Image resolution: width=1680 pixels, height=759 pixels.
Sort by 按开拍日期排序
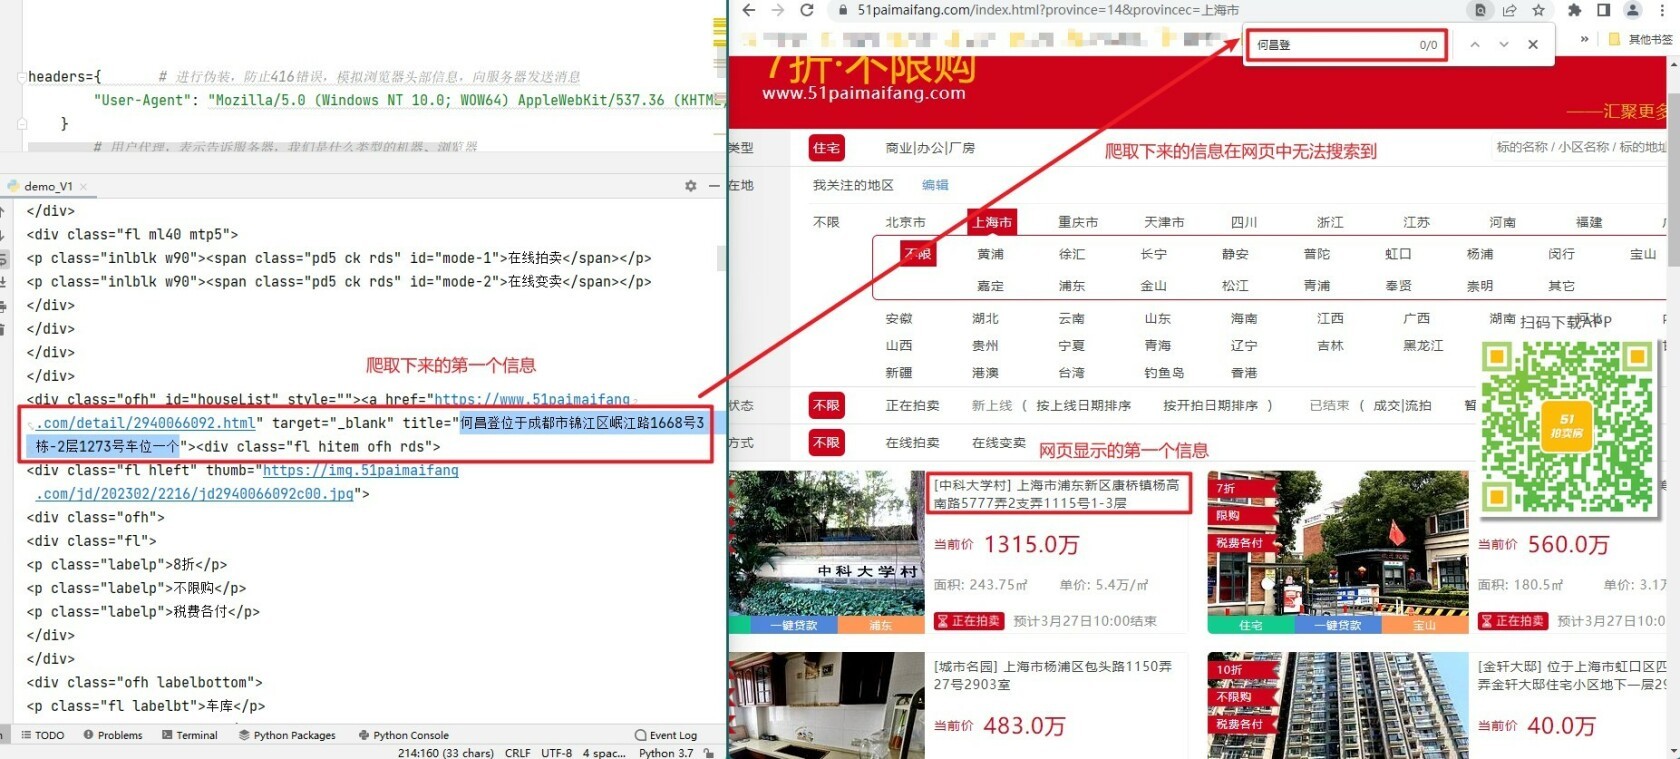pos(1210,405)
